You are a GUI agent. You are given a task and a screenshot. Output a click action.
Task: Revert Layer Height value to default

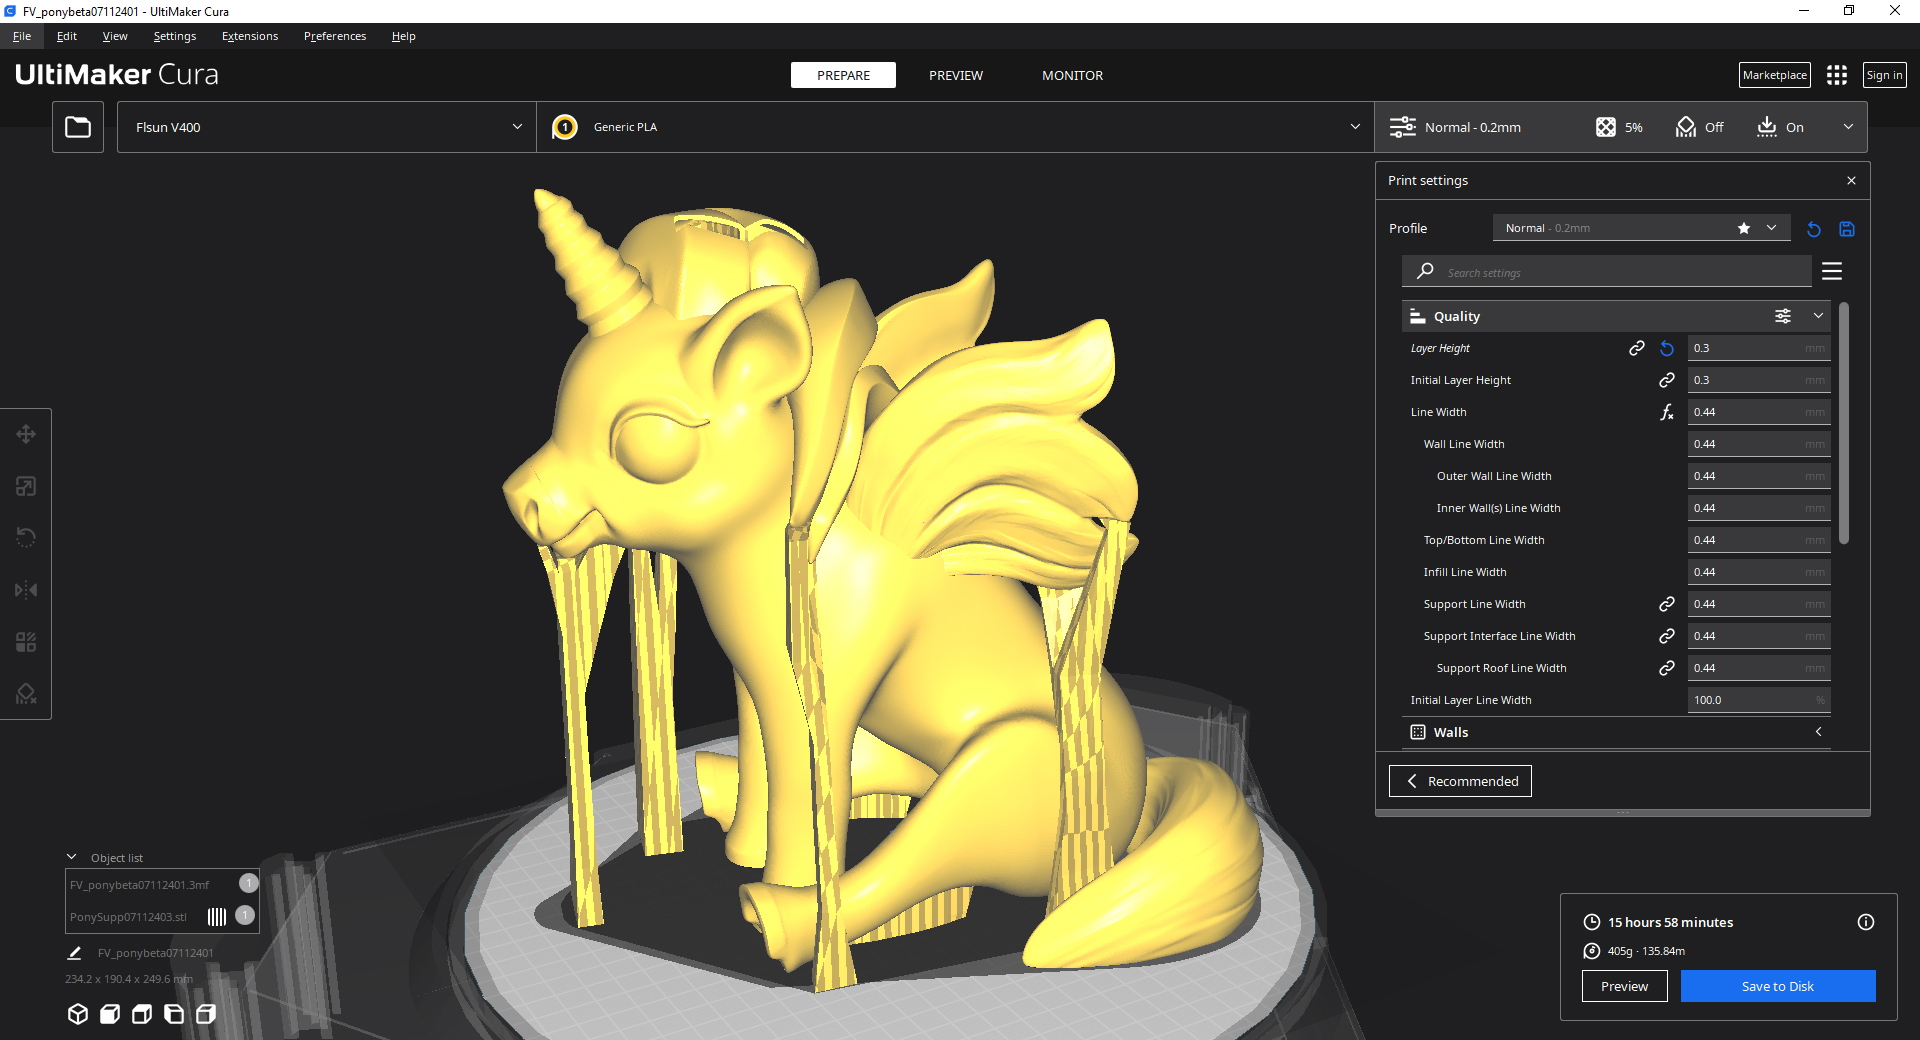pos(1667,348)
